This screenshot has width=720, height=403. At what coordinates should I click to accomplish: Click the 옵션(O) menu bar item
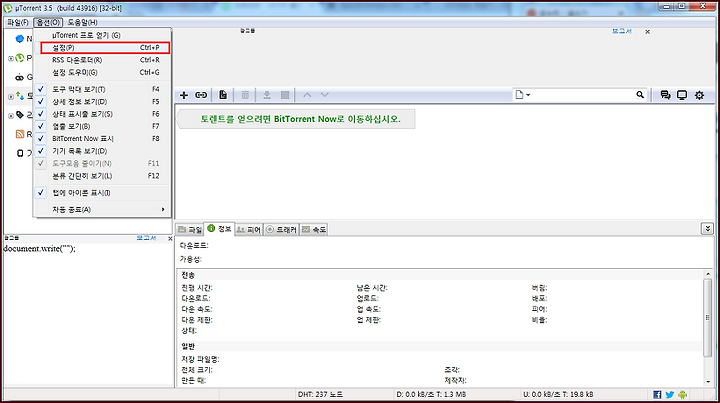pos(48,22)
